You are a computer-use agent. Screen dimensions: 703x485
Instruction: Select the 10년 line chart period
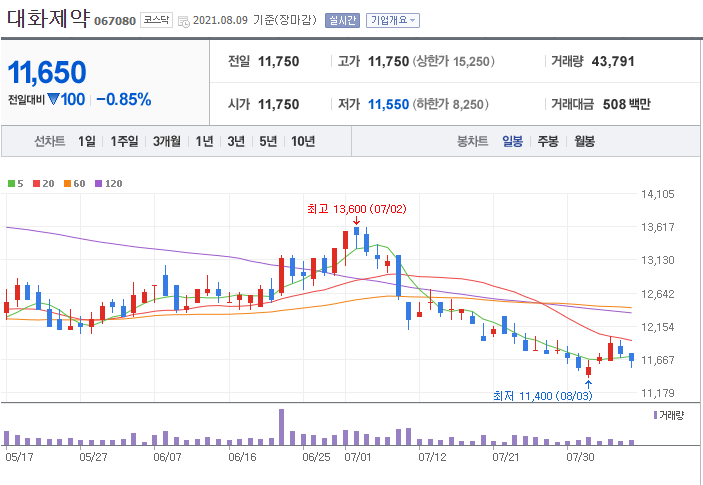303,142
